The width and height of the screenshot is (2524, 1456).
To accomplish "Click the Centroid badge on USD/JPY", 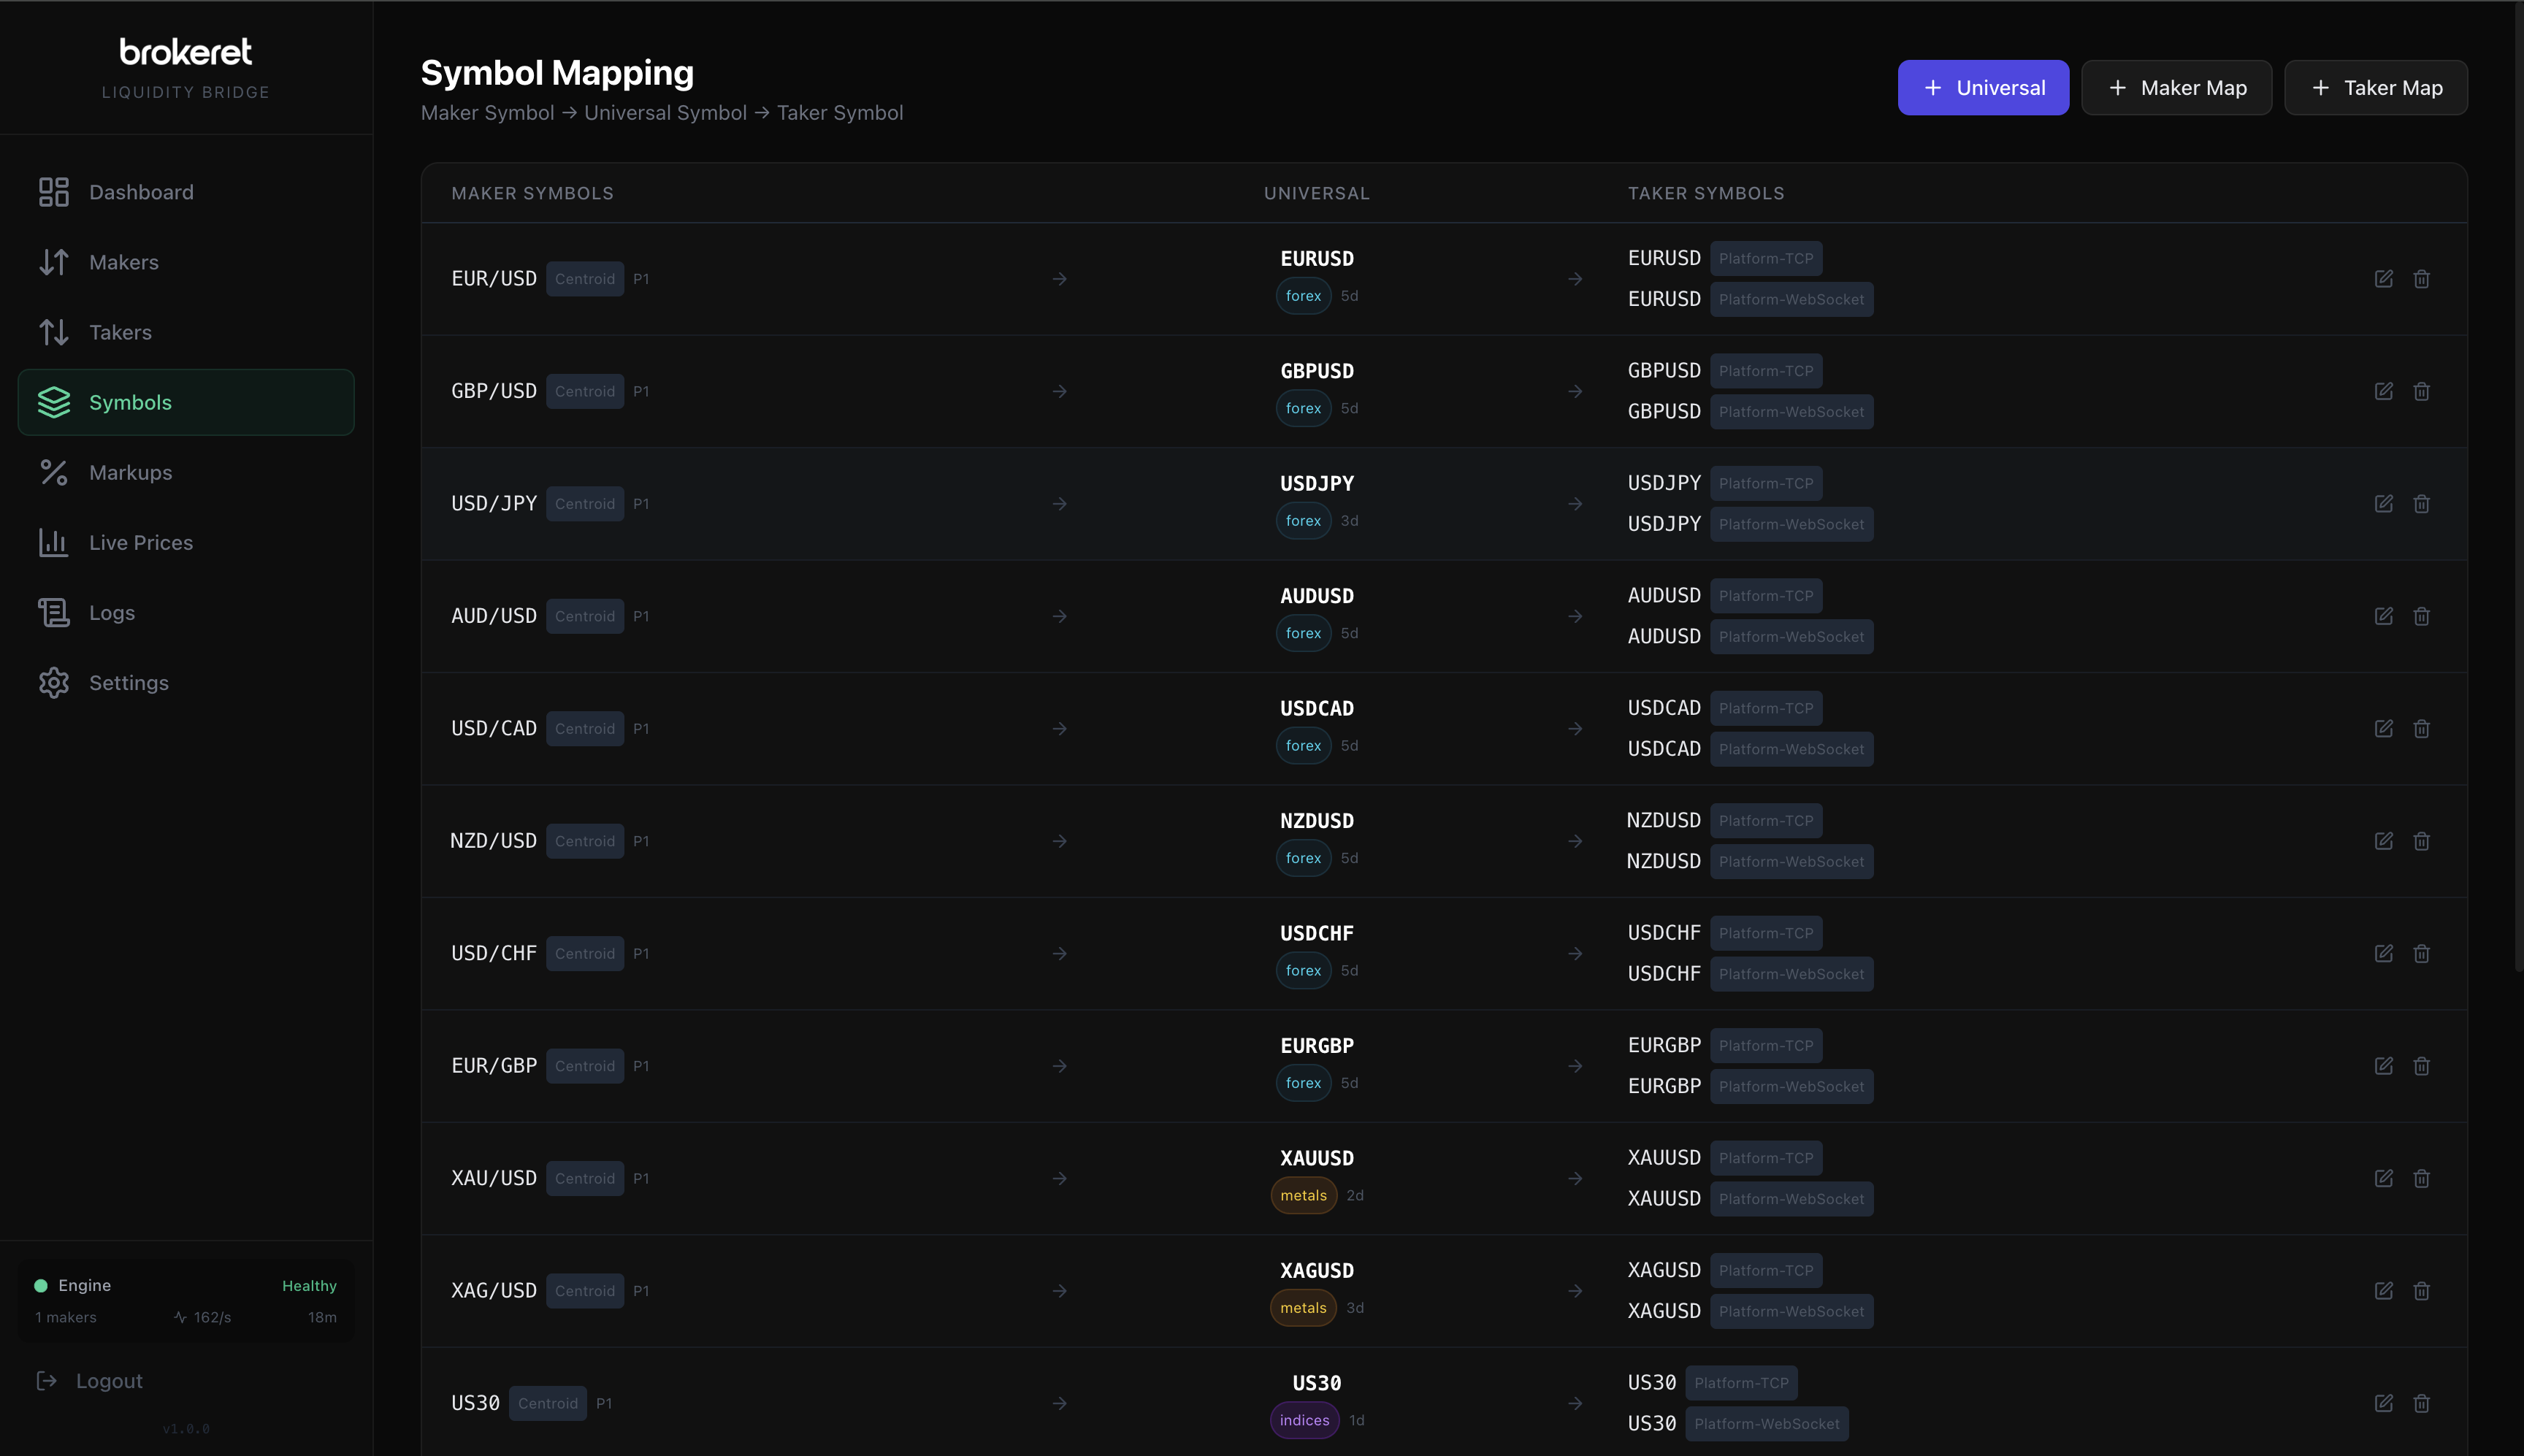I will click(x=585, y=503).
